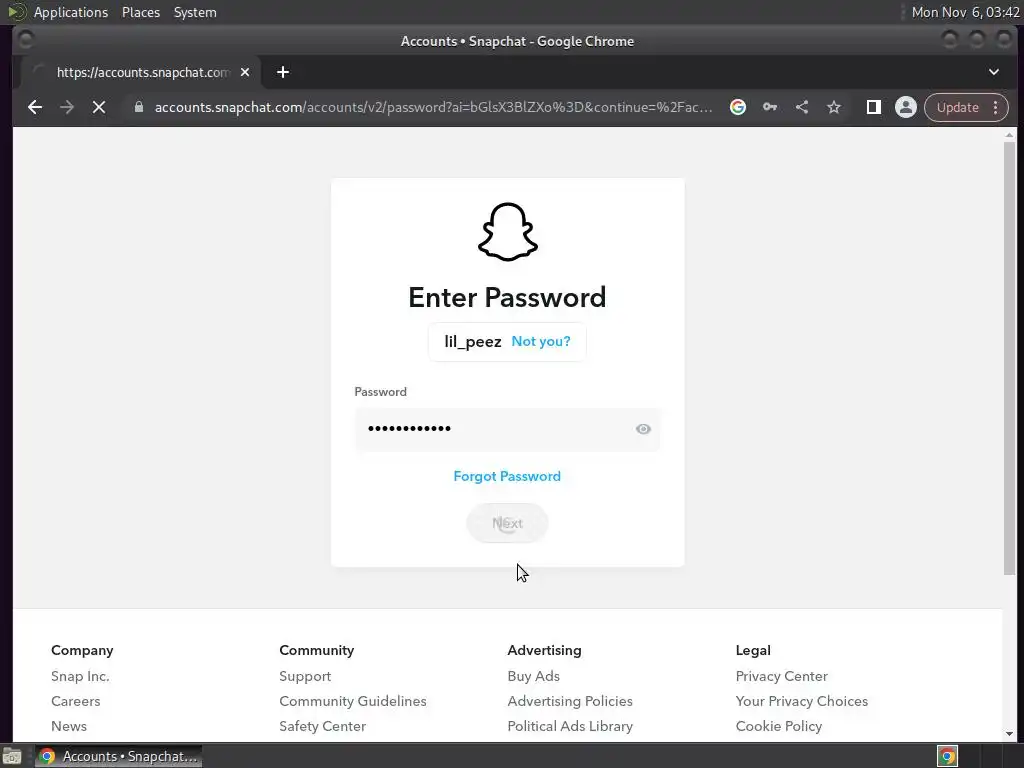Click the Advertising footer heading
The height and width of the screenshot is (768, 1024).
tap(544, 650)
